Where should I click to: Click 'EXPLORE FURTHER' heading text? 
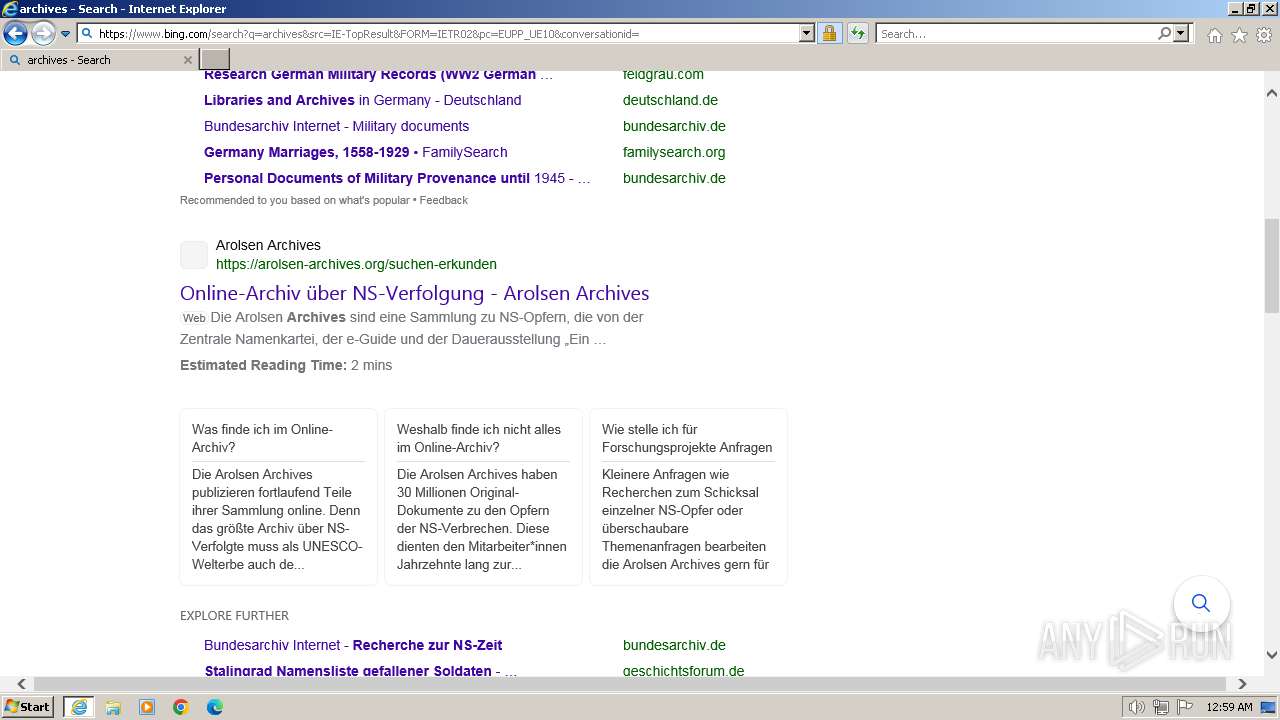234,615
